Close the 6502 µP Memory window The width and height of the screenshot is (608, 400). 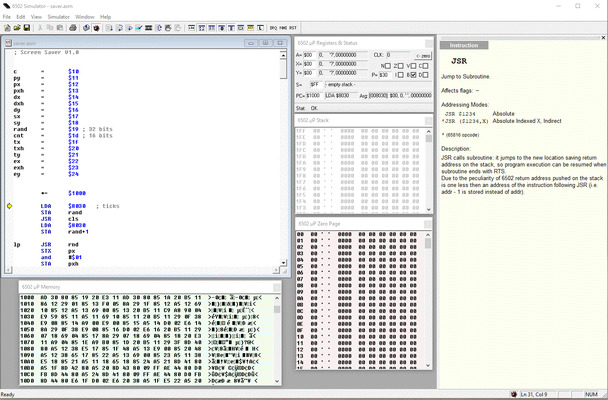pos(276,287)
